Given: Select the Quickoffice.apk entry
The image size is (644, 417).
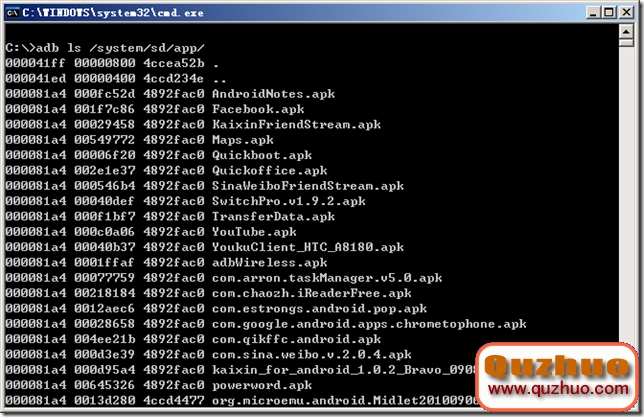Looking at the screenshot, I should tap(270, 170).
